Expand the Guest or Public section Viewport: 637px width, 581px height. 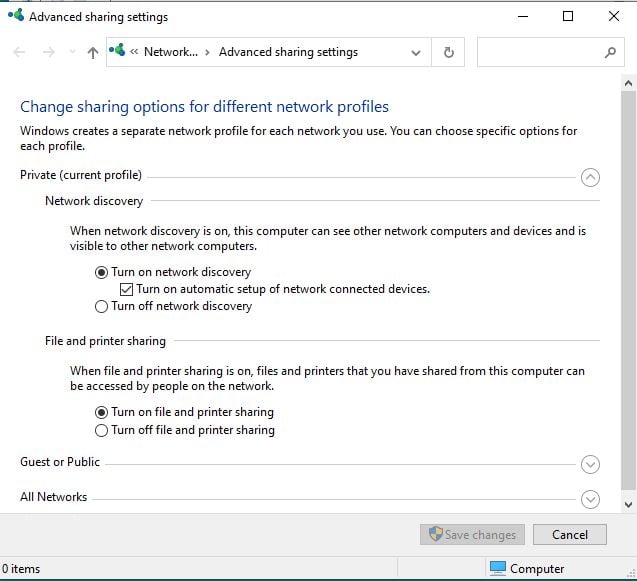tap(590, 464)
